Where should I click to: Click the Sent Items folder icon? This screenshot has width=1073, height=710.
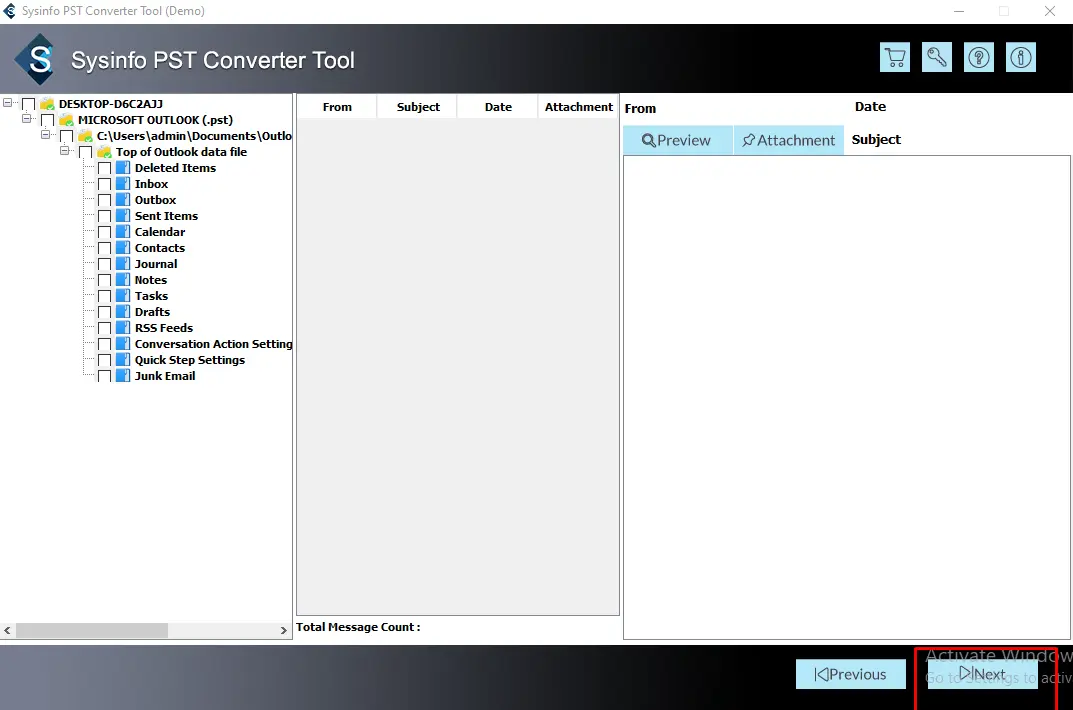click(123, 216)
